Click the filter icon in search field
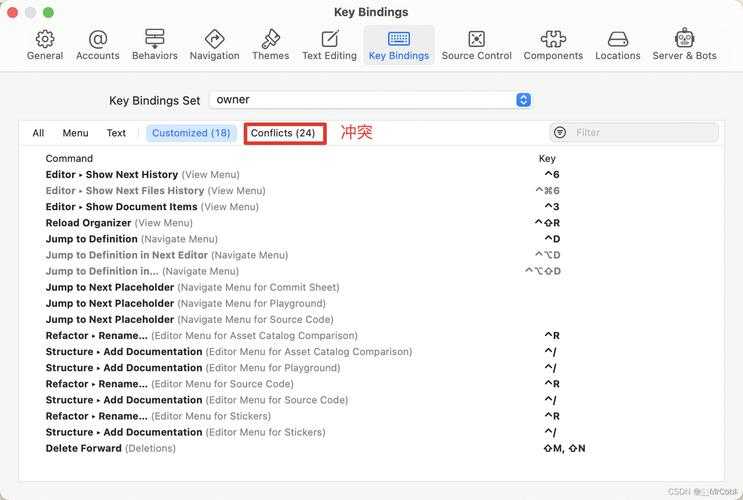This screenshot has height=500, width=743. click(x=560, y=132)
